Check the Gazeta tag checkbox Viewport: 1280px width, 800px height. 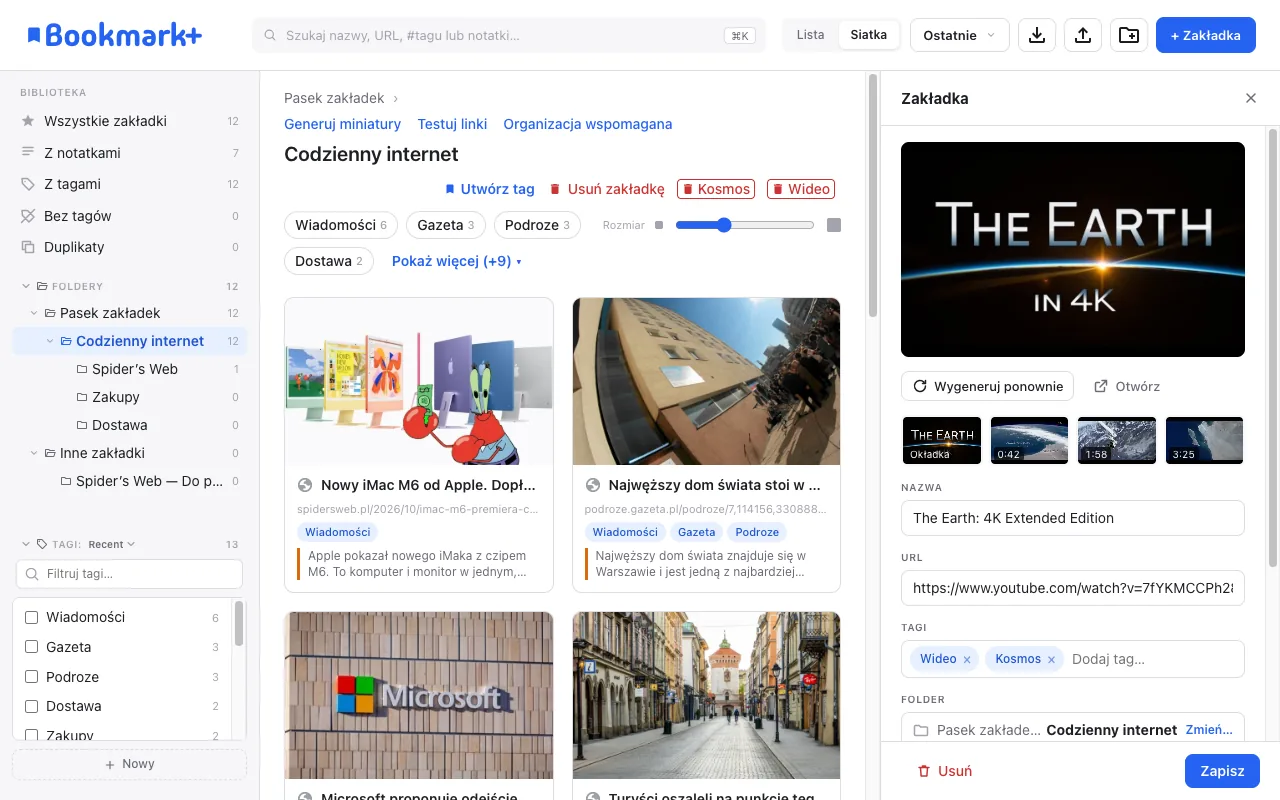[x=31, y=647]
